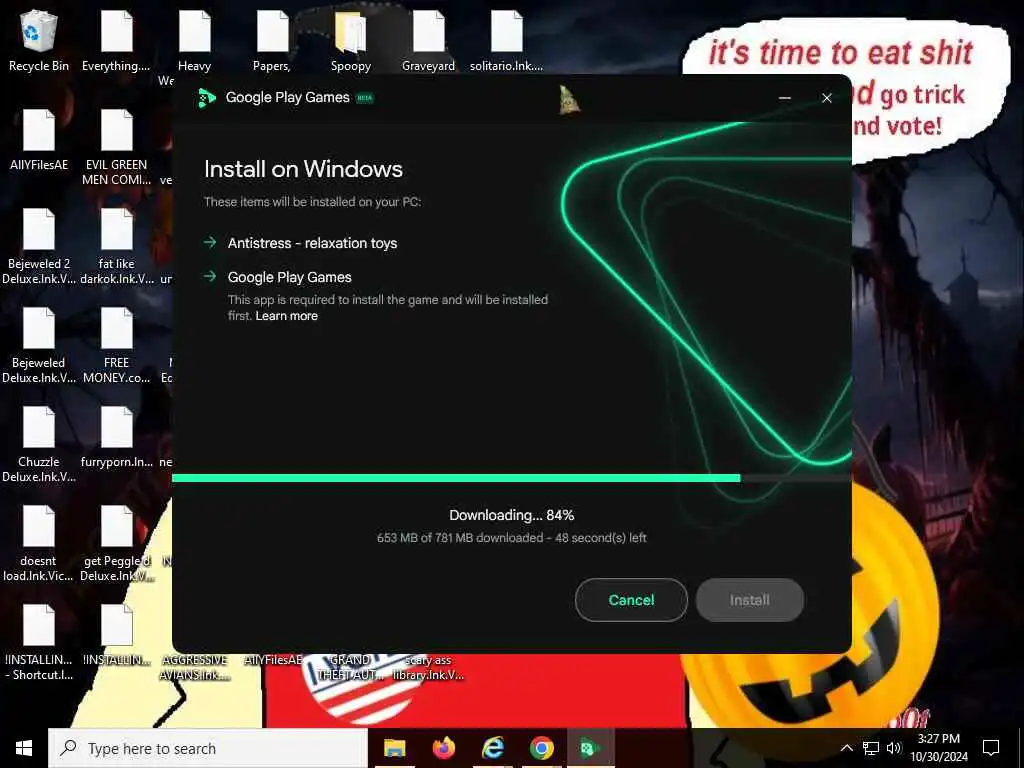Screen dimensions: 1024x768
Task: Select the GRAND THEFT AUT desktop shortcut
Action: [350, 667]
